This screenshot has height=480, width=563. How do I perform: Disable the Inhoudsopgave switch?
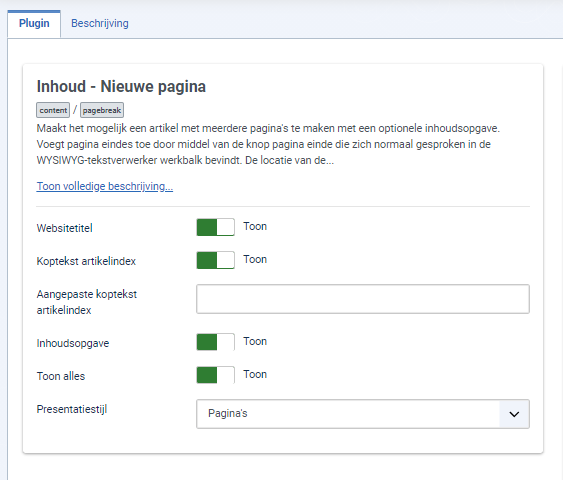(x=215, y=342)
